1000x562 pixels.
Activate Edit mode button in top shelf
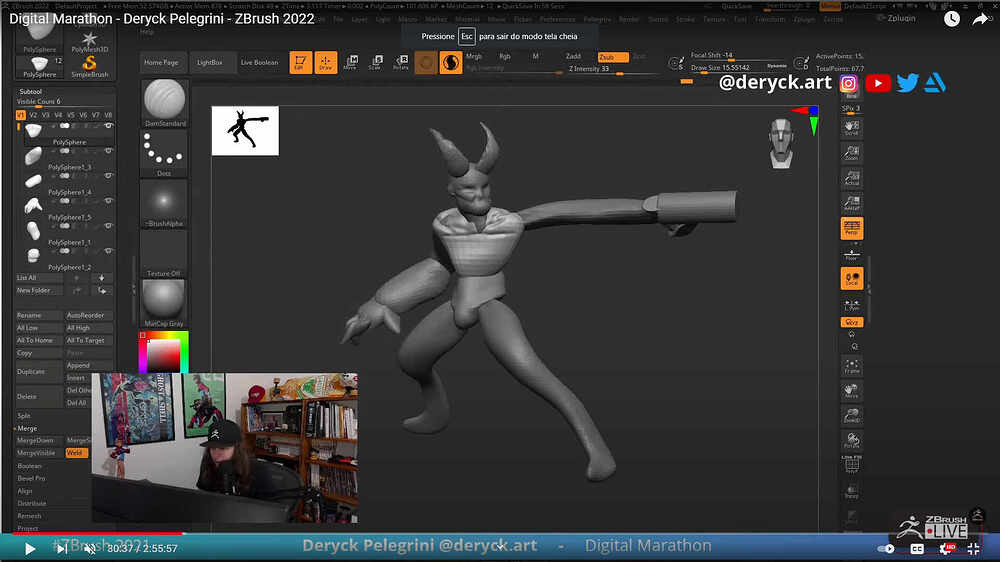[300, 63]
